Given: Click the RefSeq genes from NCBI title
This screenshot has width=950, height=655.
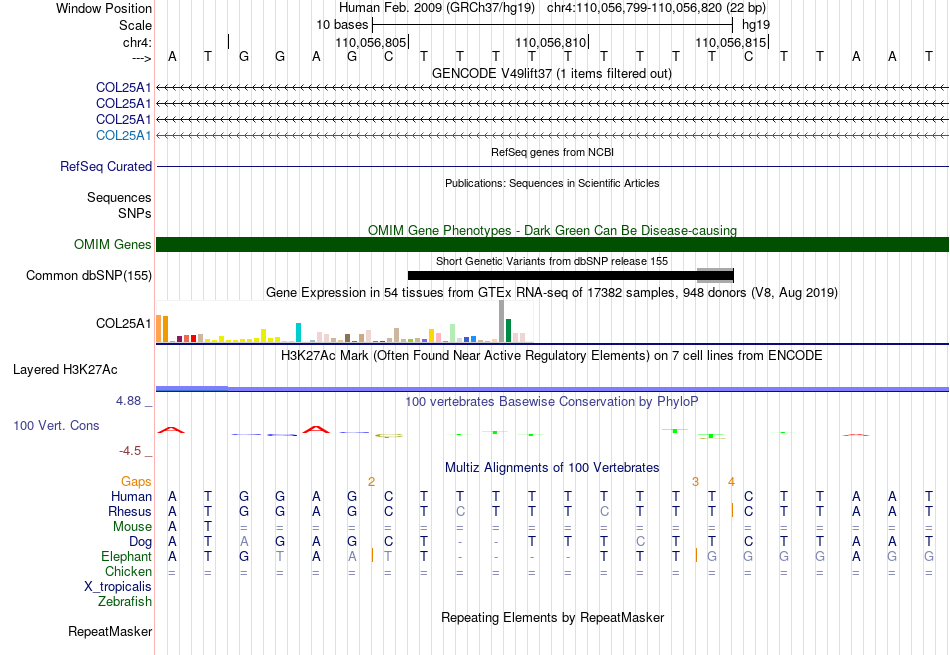Looking at the screenshot, I should [552, 152].
